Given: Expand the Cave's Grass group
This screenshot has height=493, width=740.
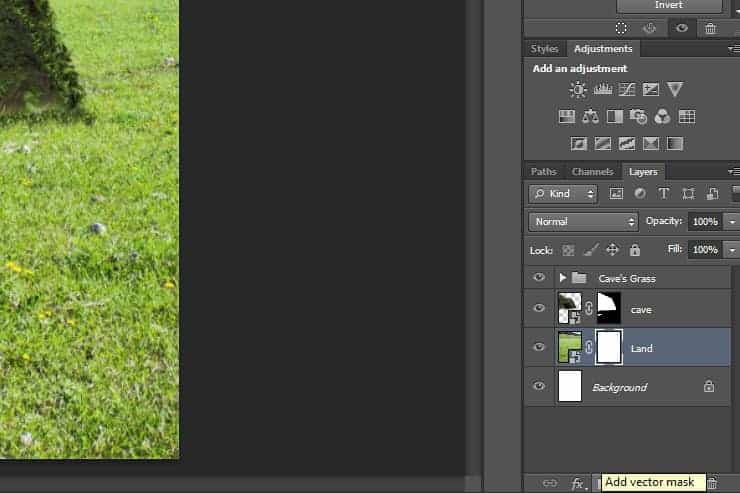Looking at the screenshot, I should [562, 278].
